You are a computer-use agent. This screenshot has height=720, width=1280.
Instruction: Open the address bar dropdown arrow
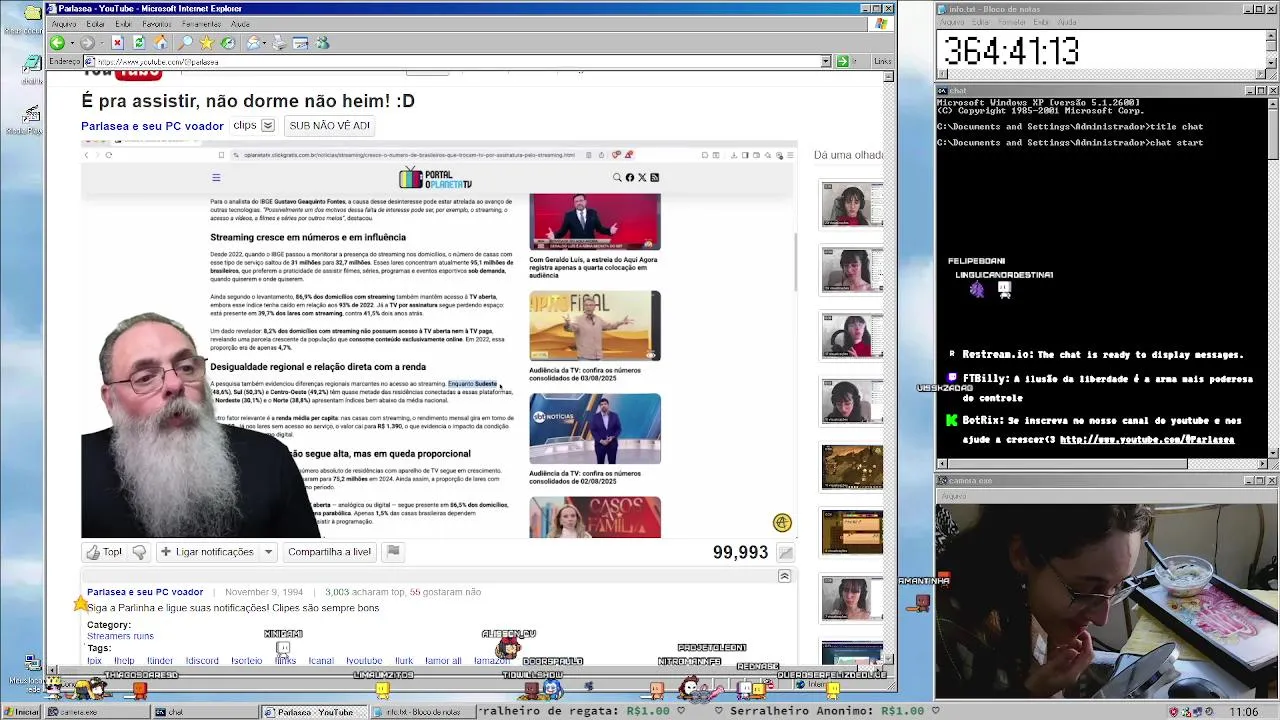click(826, 61)
